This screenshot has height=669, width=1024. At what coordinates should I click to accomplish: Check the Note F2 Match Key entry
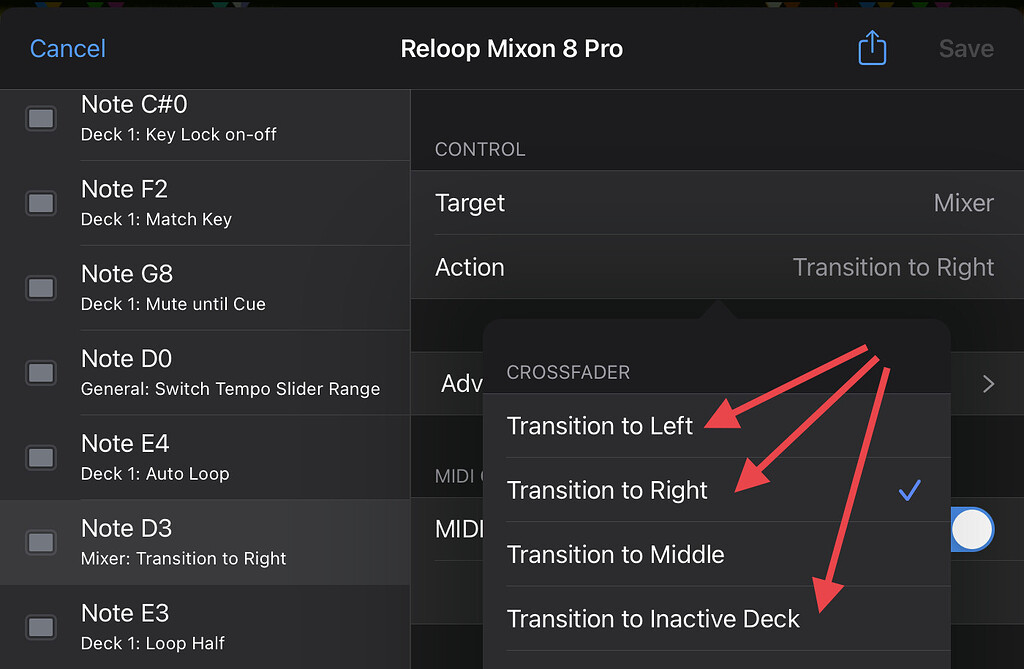click(40, 203)
